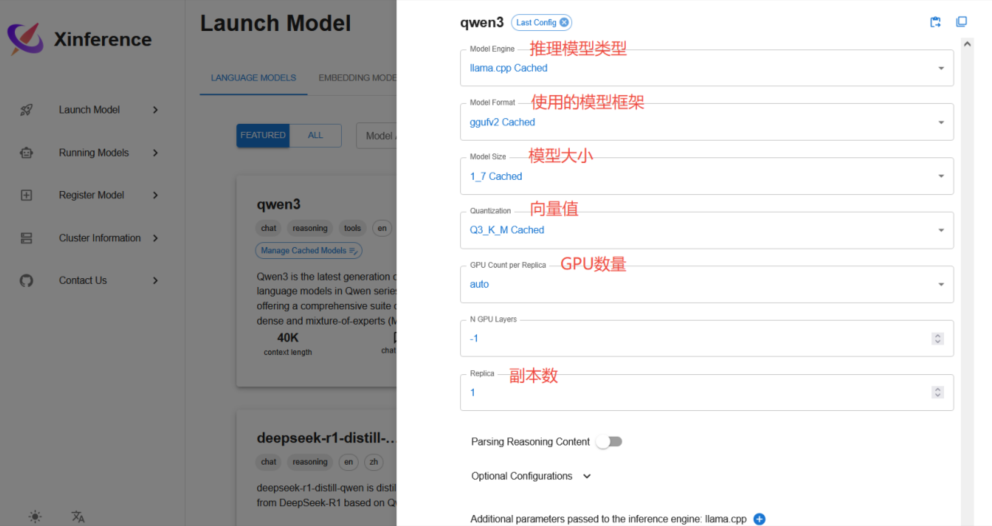Click the tools tag on qwen3 card
The width and height of the screenshot is (992, 526).
coord(352,229)
